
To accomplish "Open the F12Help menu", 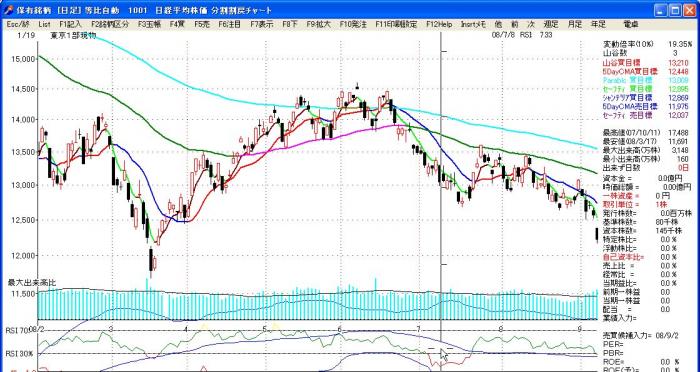I will [x=439, y=25].
